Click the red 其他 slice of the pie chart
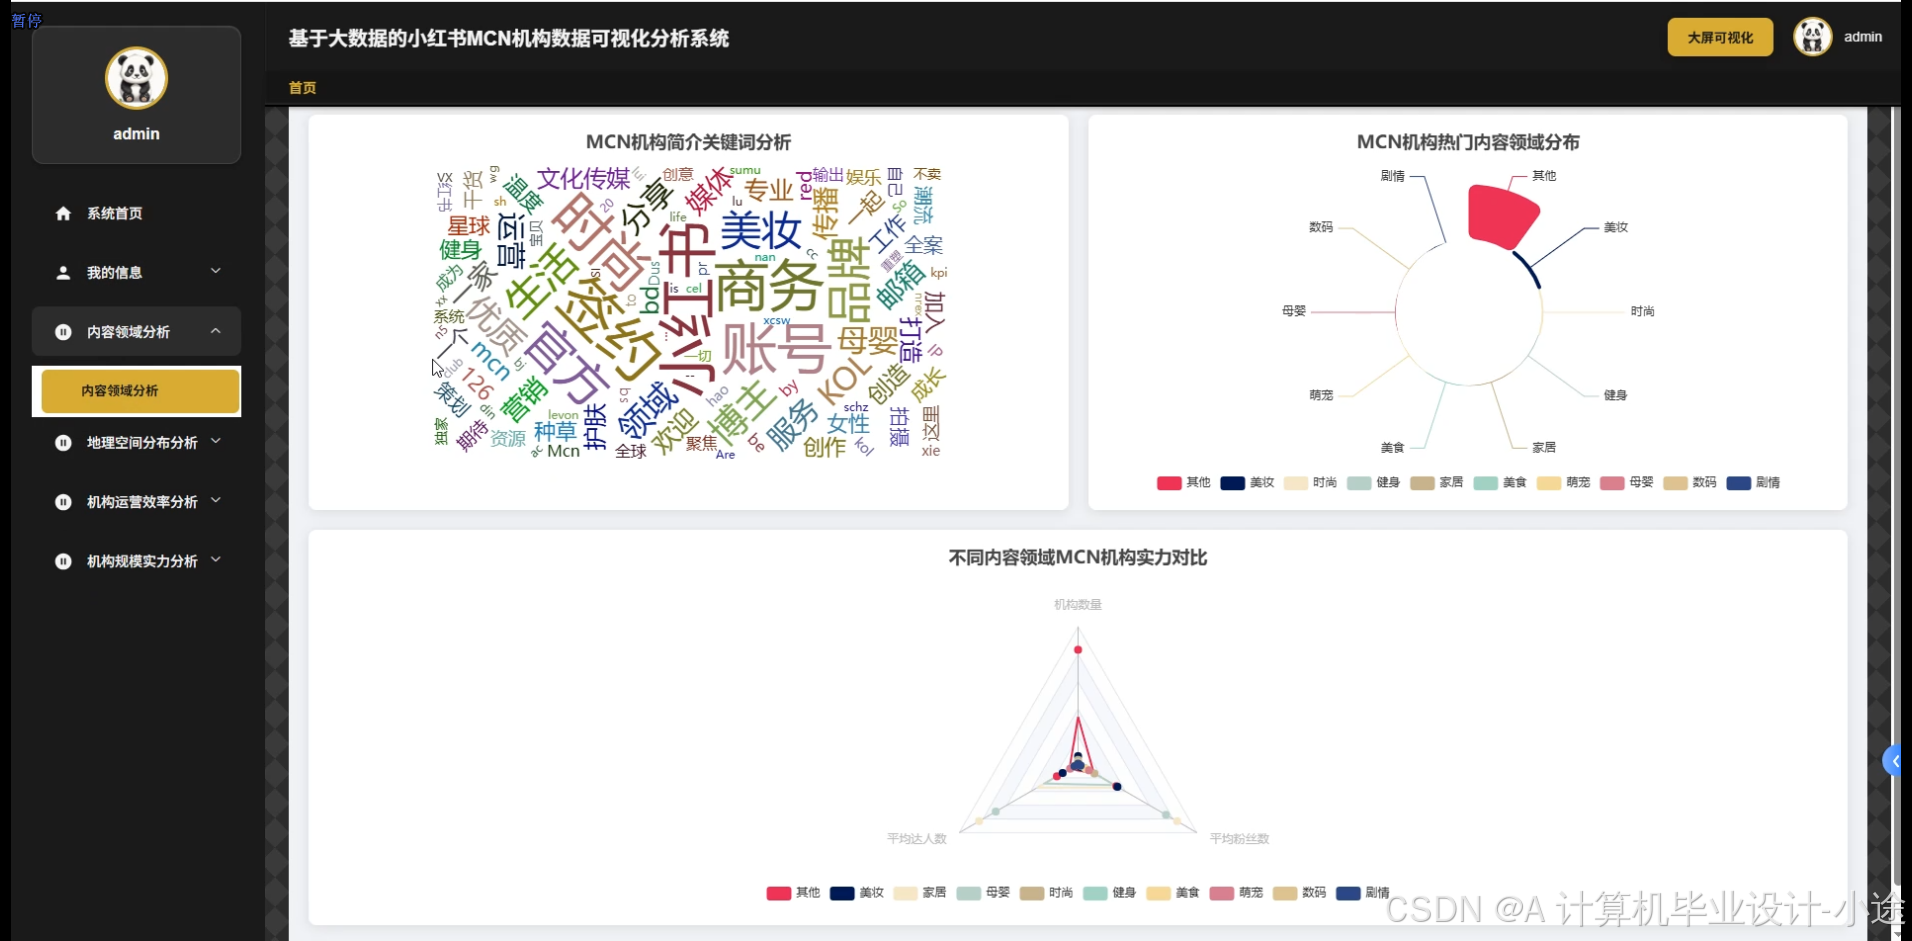Viewport: 1912px width, 941px height. pyautogui.click(x=1500, y=217)
